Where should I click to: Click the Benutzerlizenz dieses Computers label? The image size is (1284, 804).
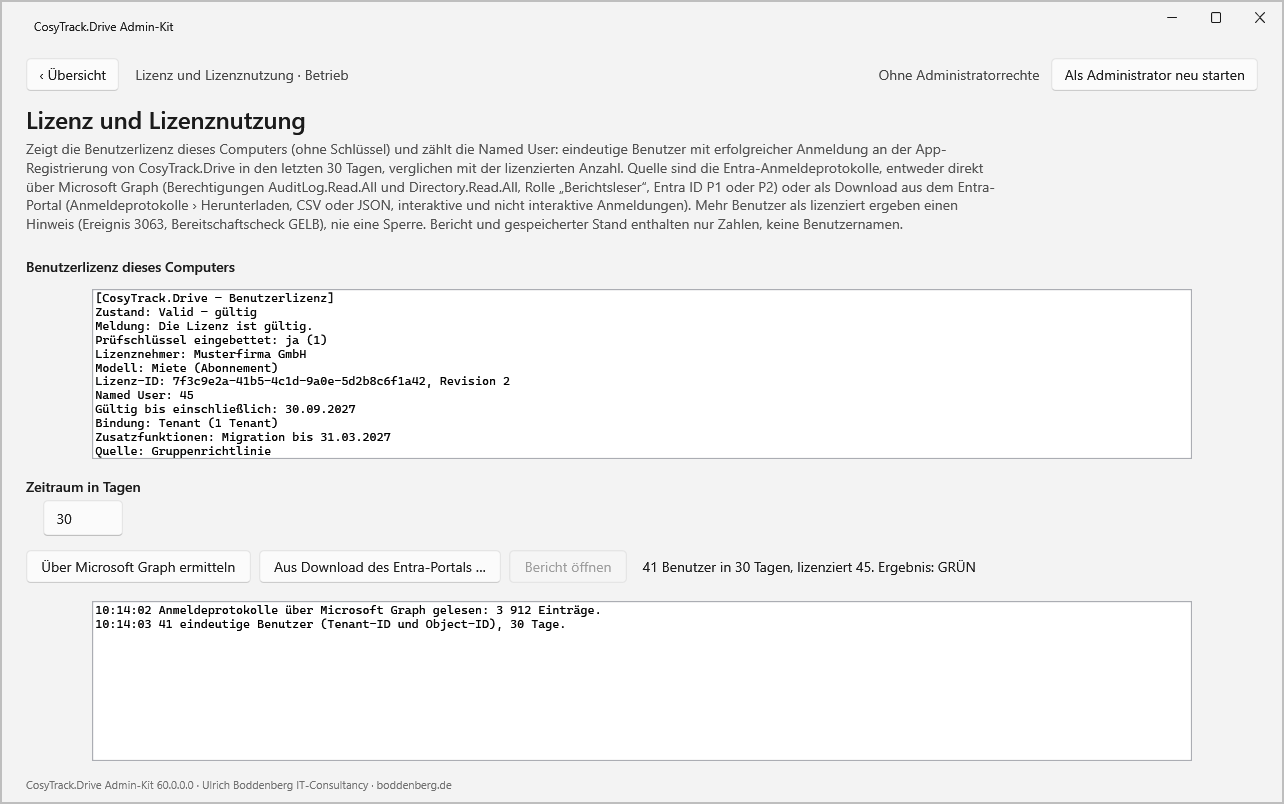point(131,267)
